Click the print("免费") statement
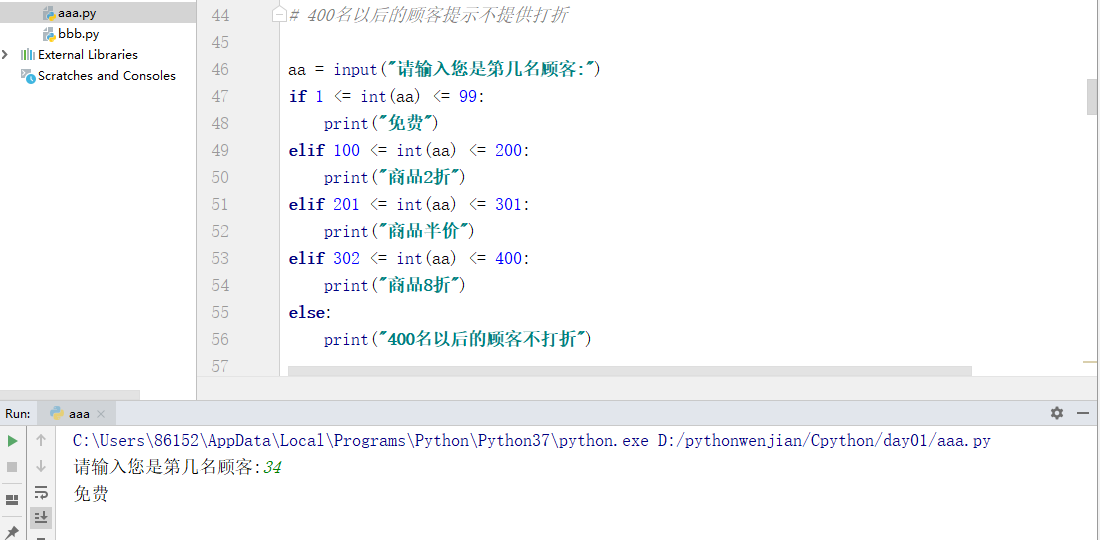This screenshot has height=540, width=1100. point(381,123)
